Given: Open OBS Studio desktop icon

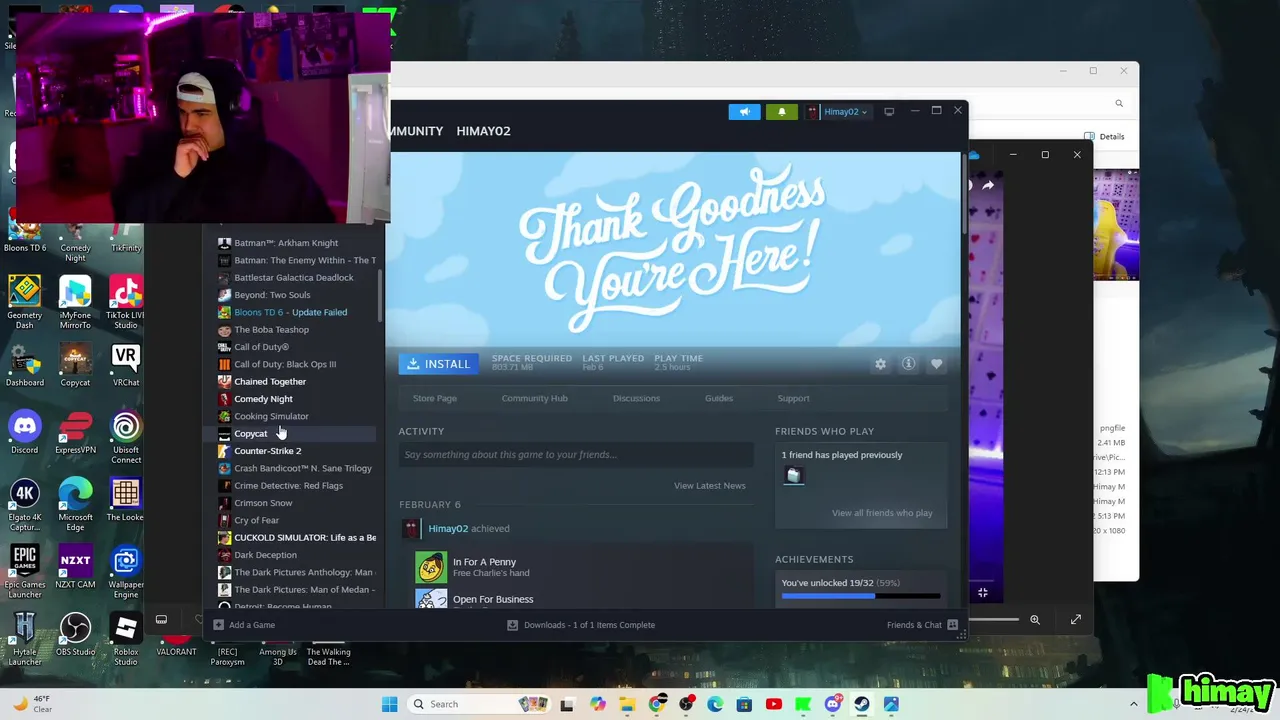Looking at the screenshot, I should (x=75, y=634).
